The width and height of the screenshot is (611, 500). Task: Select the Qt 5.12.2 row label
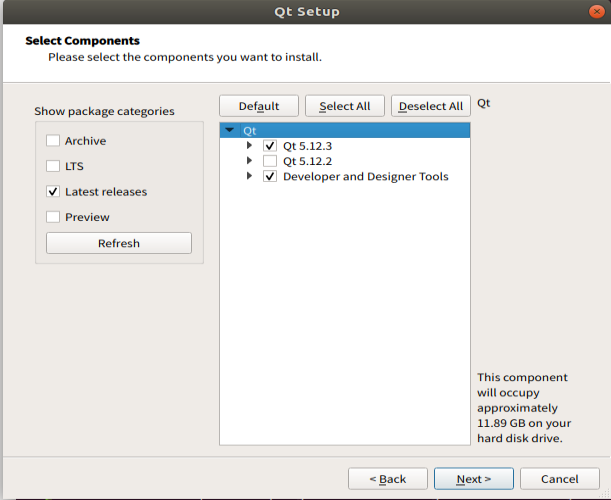(307, 161)
